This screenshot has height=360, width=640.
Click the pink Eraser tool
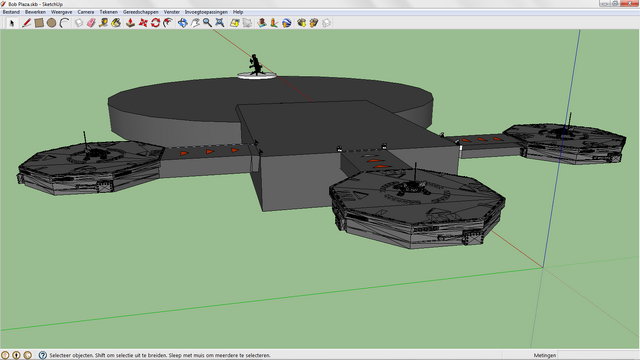(91, 23)
